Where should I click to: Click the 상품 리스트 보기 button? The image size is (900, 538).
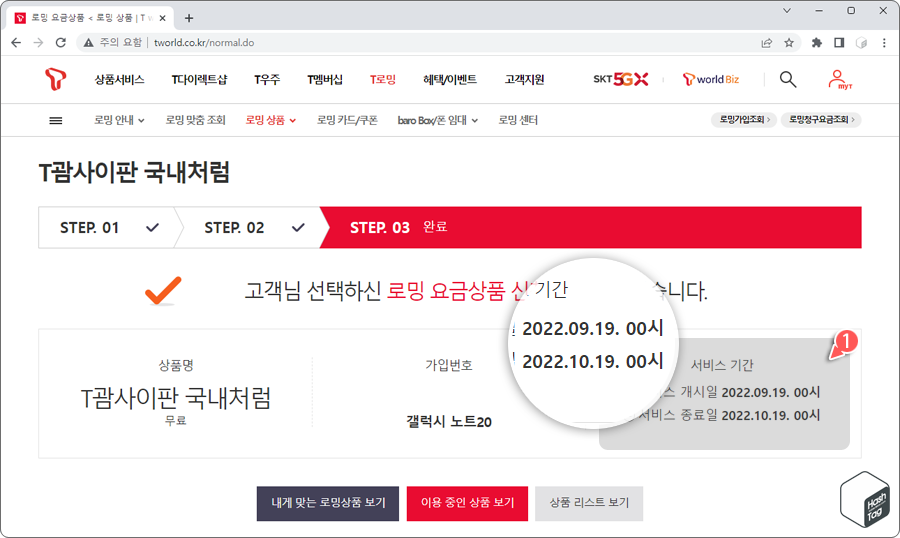pos(589,503)
